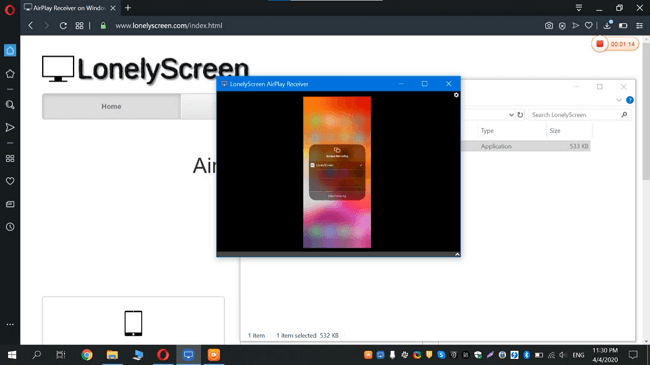Open Opera Speed Dial grid button
The width and height of the screenshot is (650, 365).
[x=79, y=25]
